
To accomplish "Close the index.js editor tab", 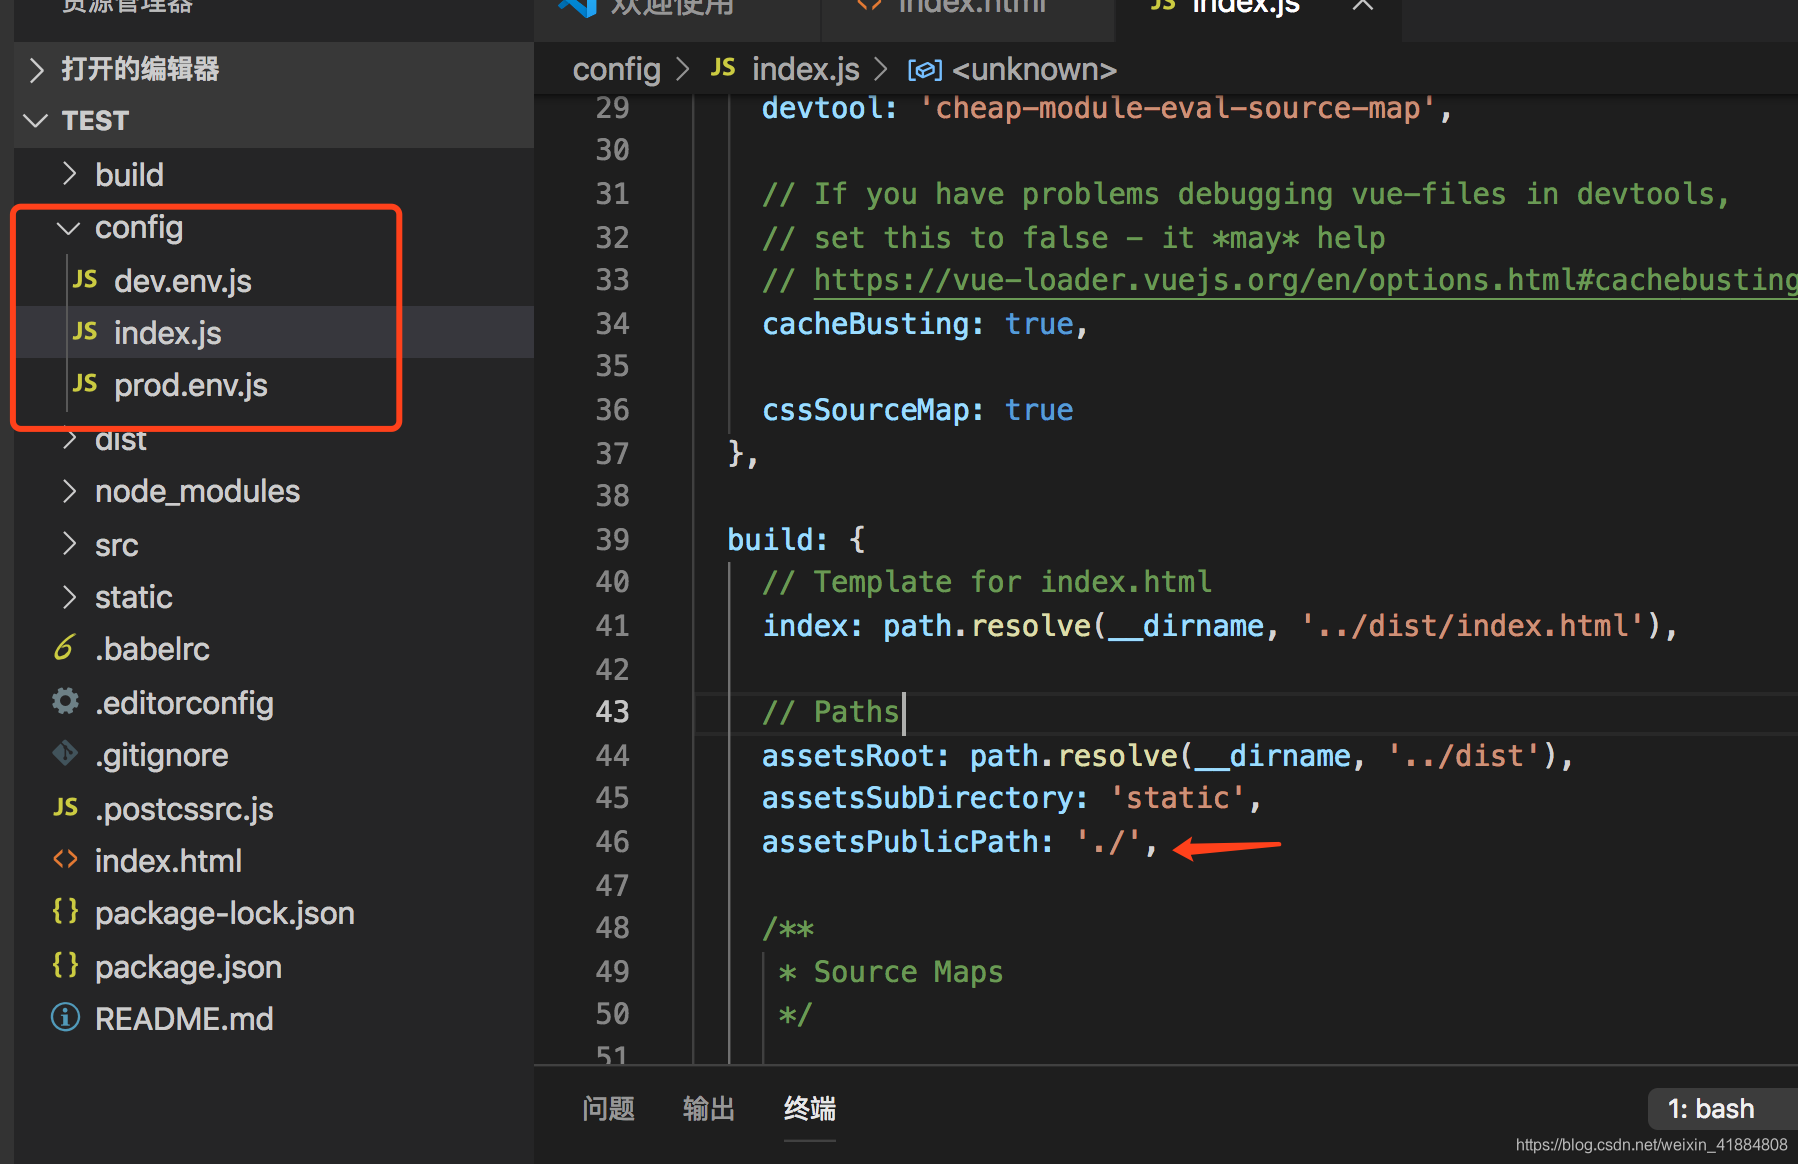I will [1362, 6].
